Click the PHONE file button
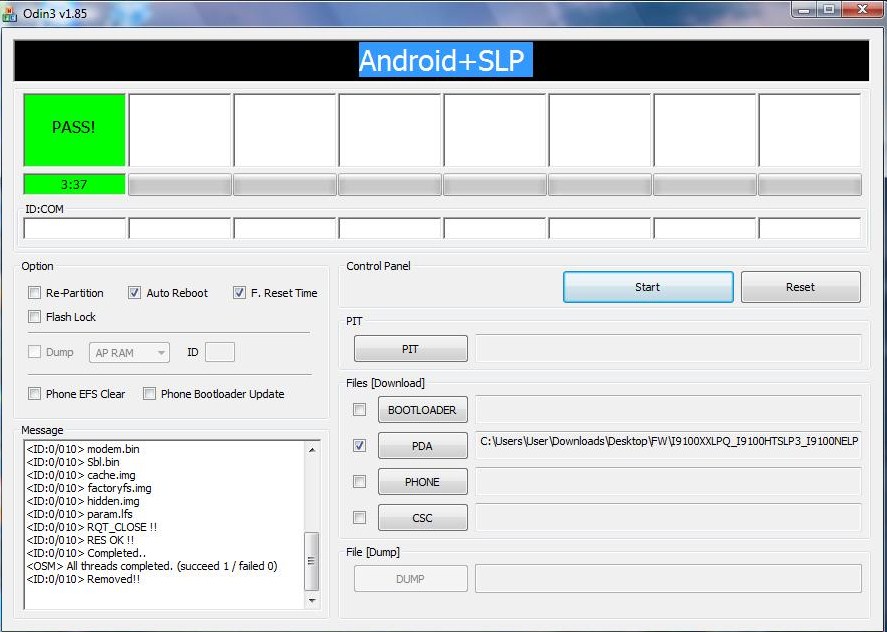This screenshot has height=632, width=887. (x=422, y=482)
